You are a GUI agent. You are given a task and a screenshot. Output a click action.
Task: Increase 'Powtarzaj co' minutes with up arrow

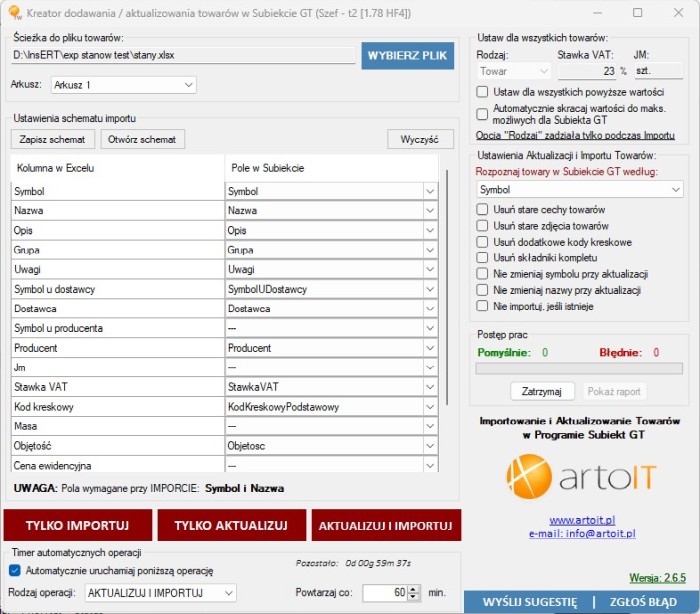pyautogui.click(x=415, y=589)
